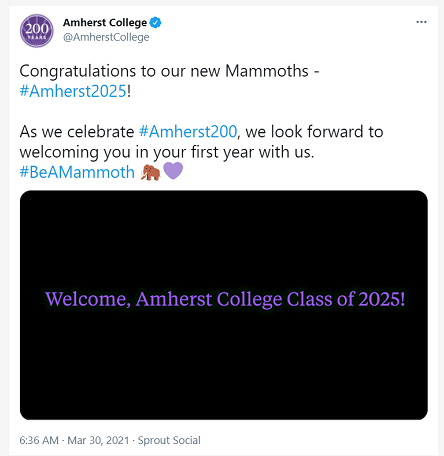This screenshot has width=444, height=456.
Task: Click the Sprout Social source label
Action: (x=169, y=440)
